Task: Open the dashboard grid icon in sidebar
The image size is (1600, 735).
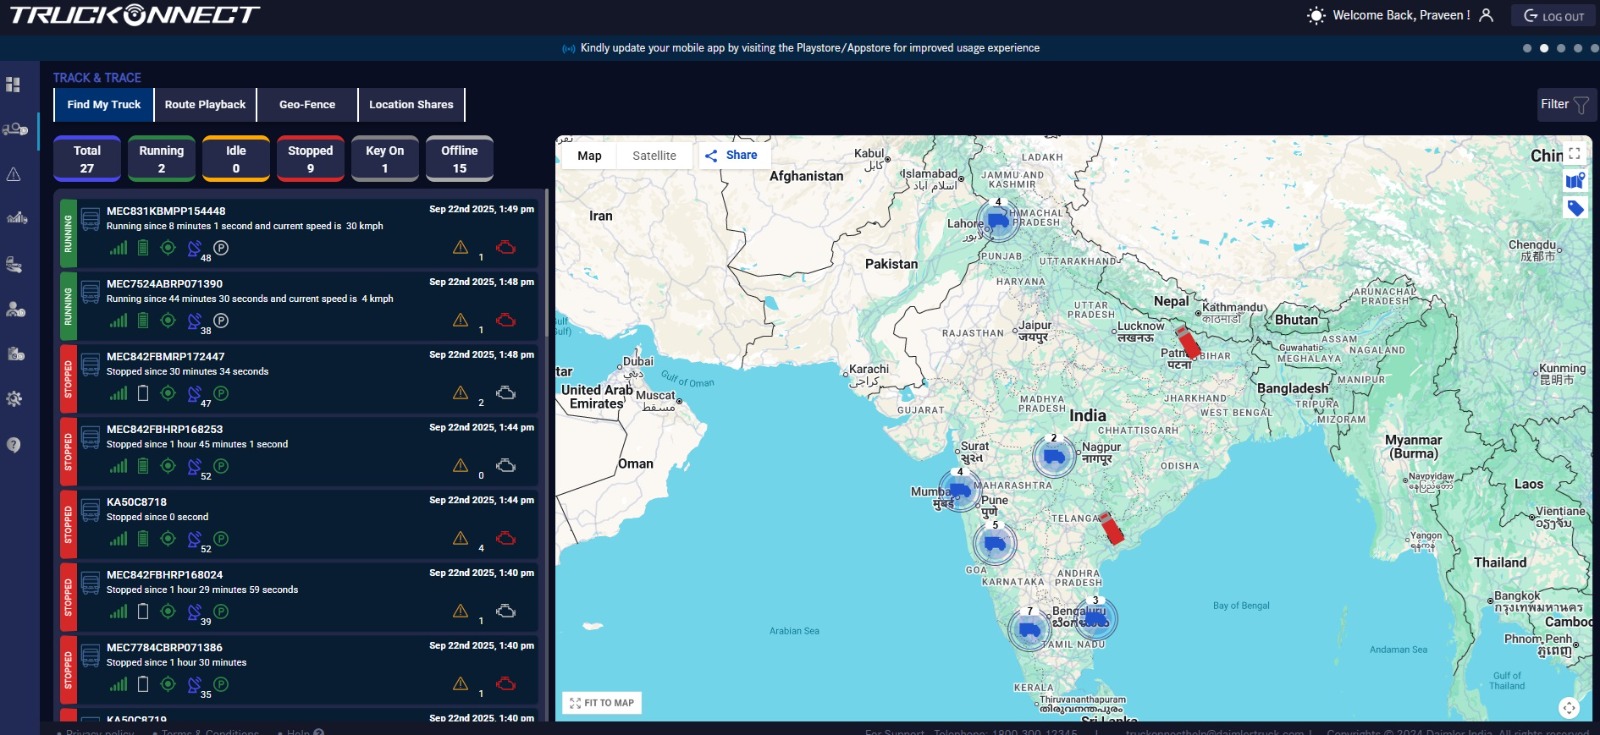Action: coord(13,85)
